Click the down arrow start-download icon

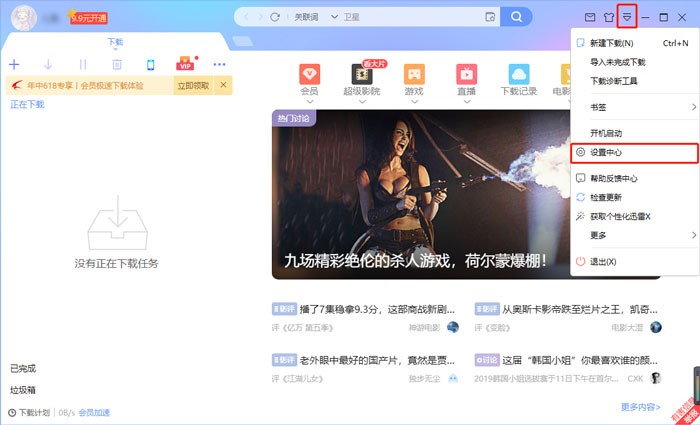point(48,65)
